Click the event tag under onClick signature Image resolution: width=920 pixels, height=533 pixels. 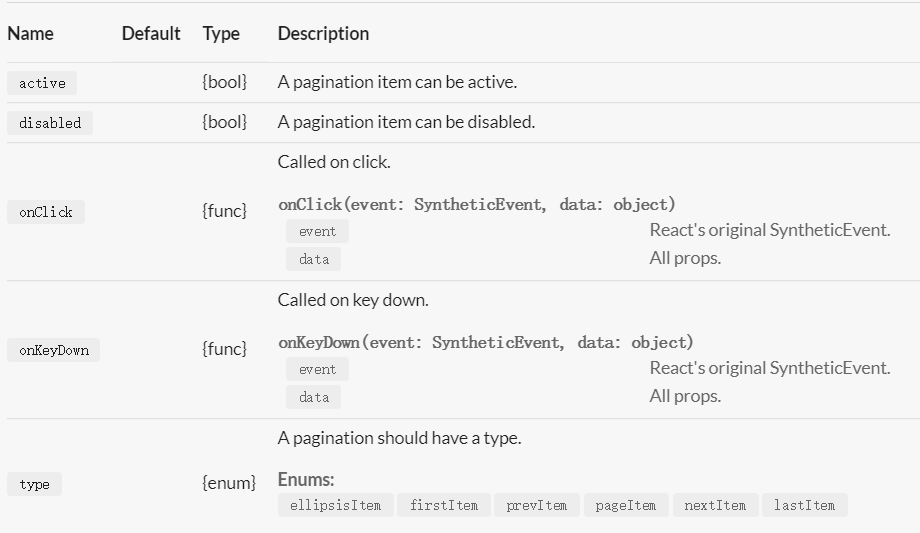pyautogui.click(x=317, y=231)
